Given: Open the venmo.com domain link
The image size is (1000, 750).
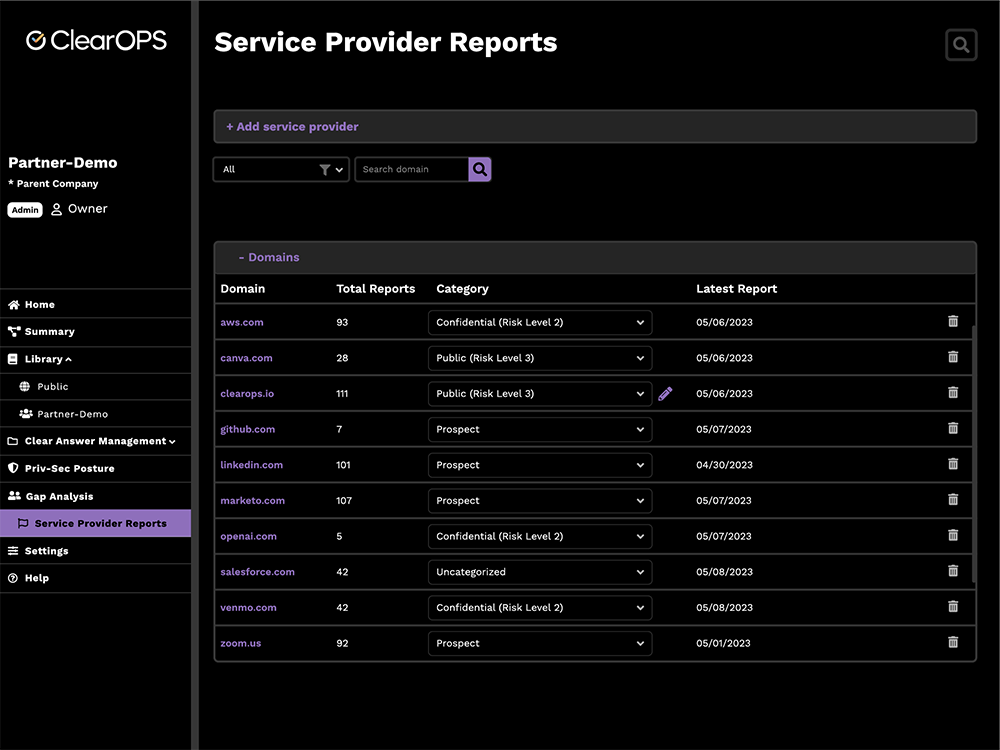Looking at the screenshot, I should [x=248, y=608].
